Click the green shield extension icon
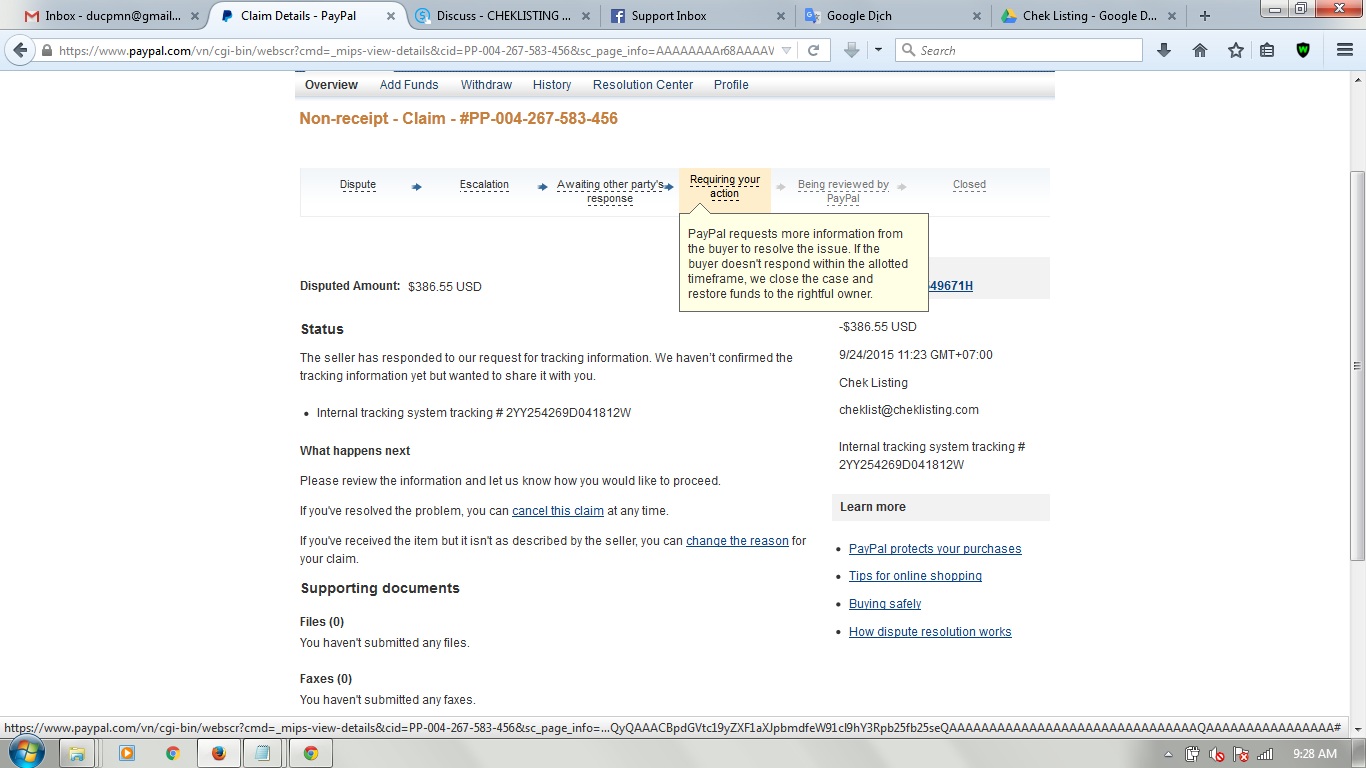Viewport: 1366px width, 768px height. [x=1303, y=51]
